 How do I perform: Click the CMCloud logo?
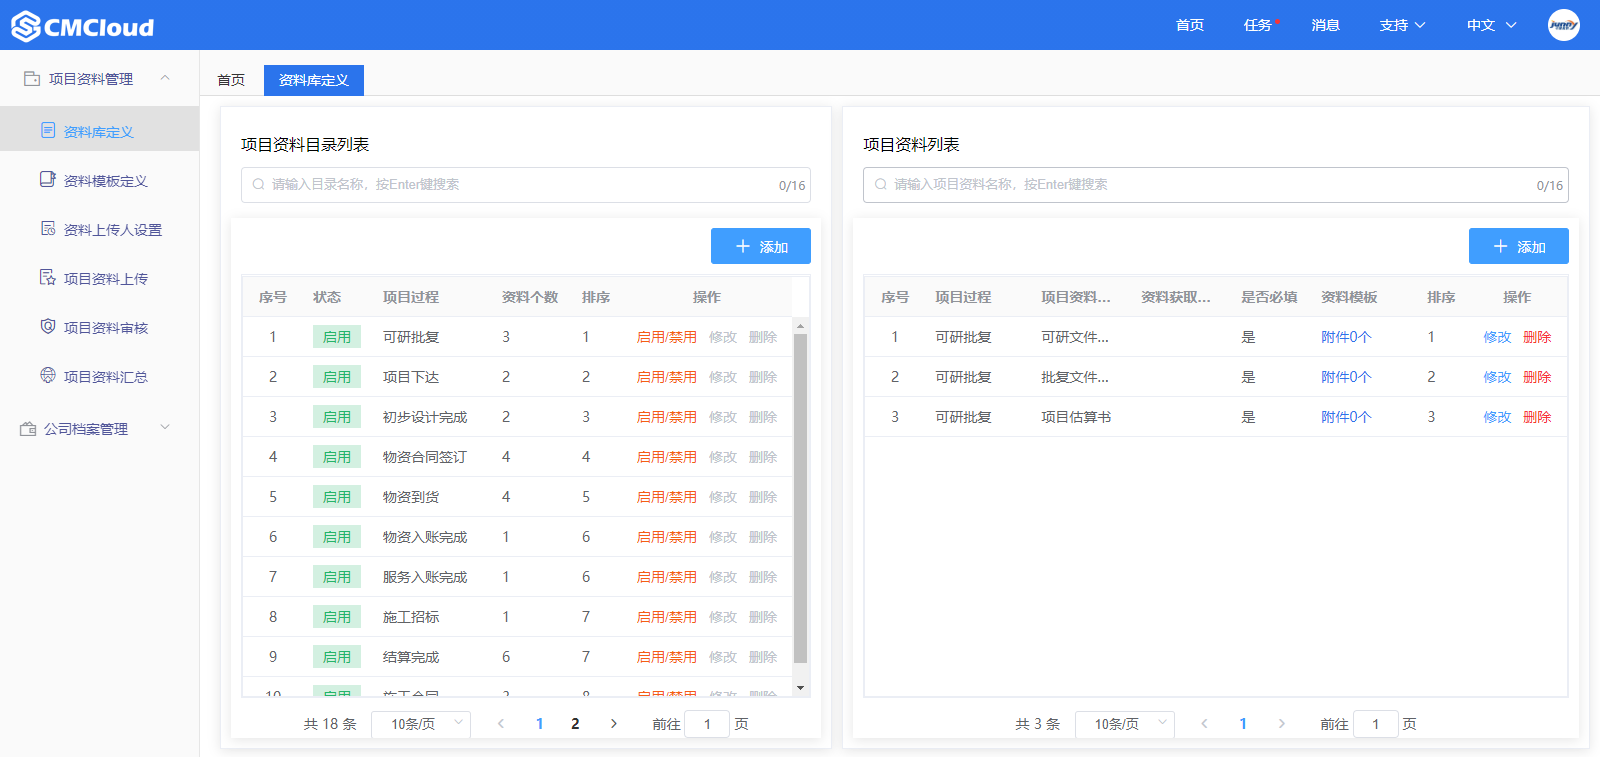click(x=83, y=26)
